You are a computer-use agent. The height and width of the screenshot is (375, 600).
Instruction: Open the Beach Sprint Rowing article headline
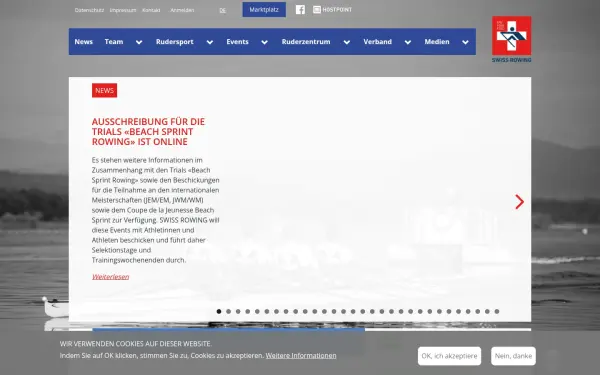pos(148,132)
